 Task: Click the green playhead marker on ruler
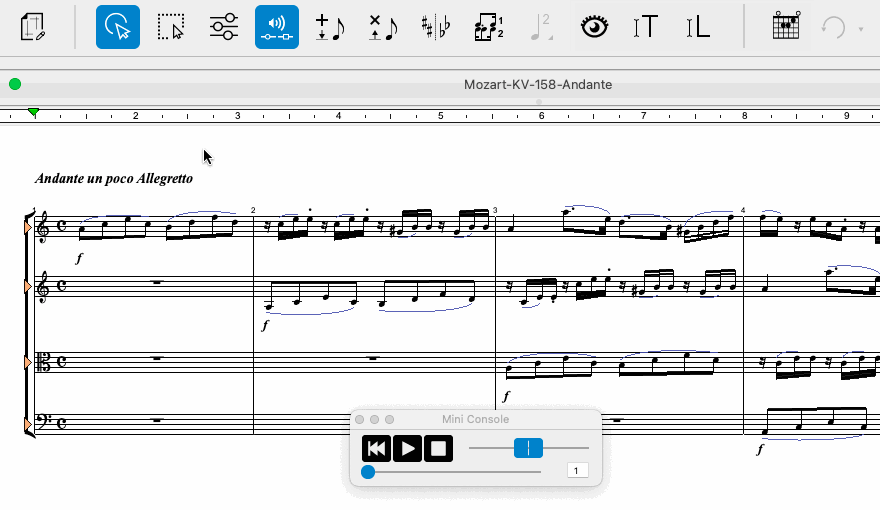pos(34,112)
